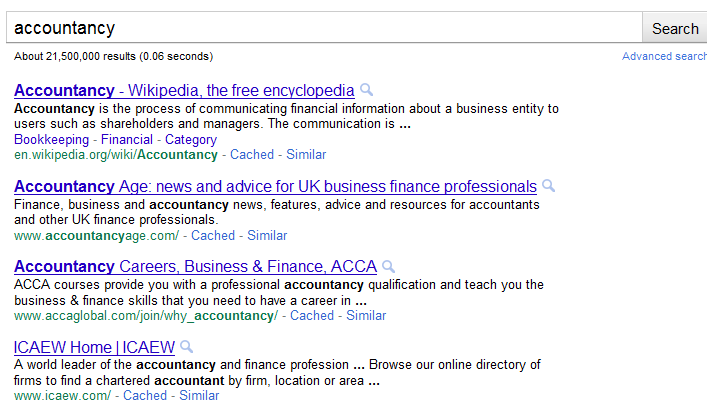Open the Accountancy Wikipedia result title

[x=184, y=90]
